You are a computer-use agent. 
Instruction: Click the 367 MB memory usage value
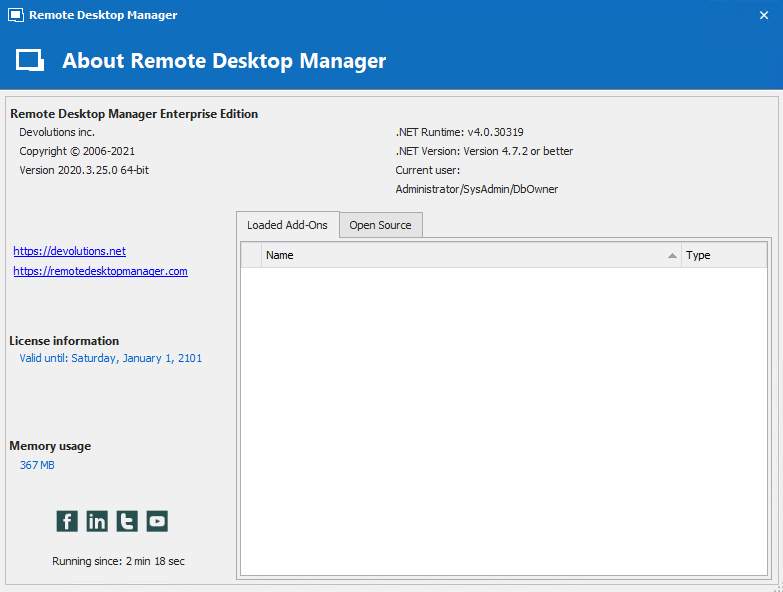(37, 465)
